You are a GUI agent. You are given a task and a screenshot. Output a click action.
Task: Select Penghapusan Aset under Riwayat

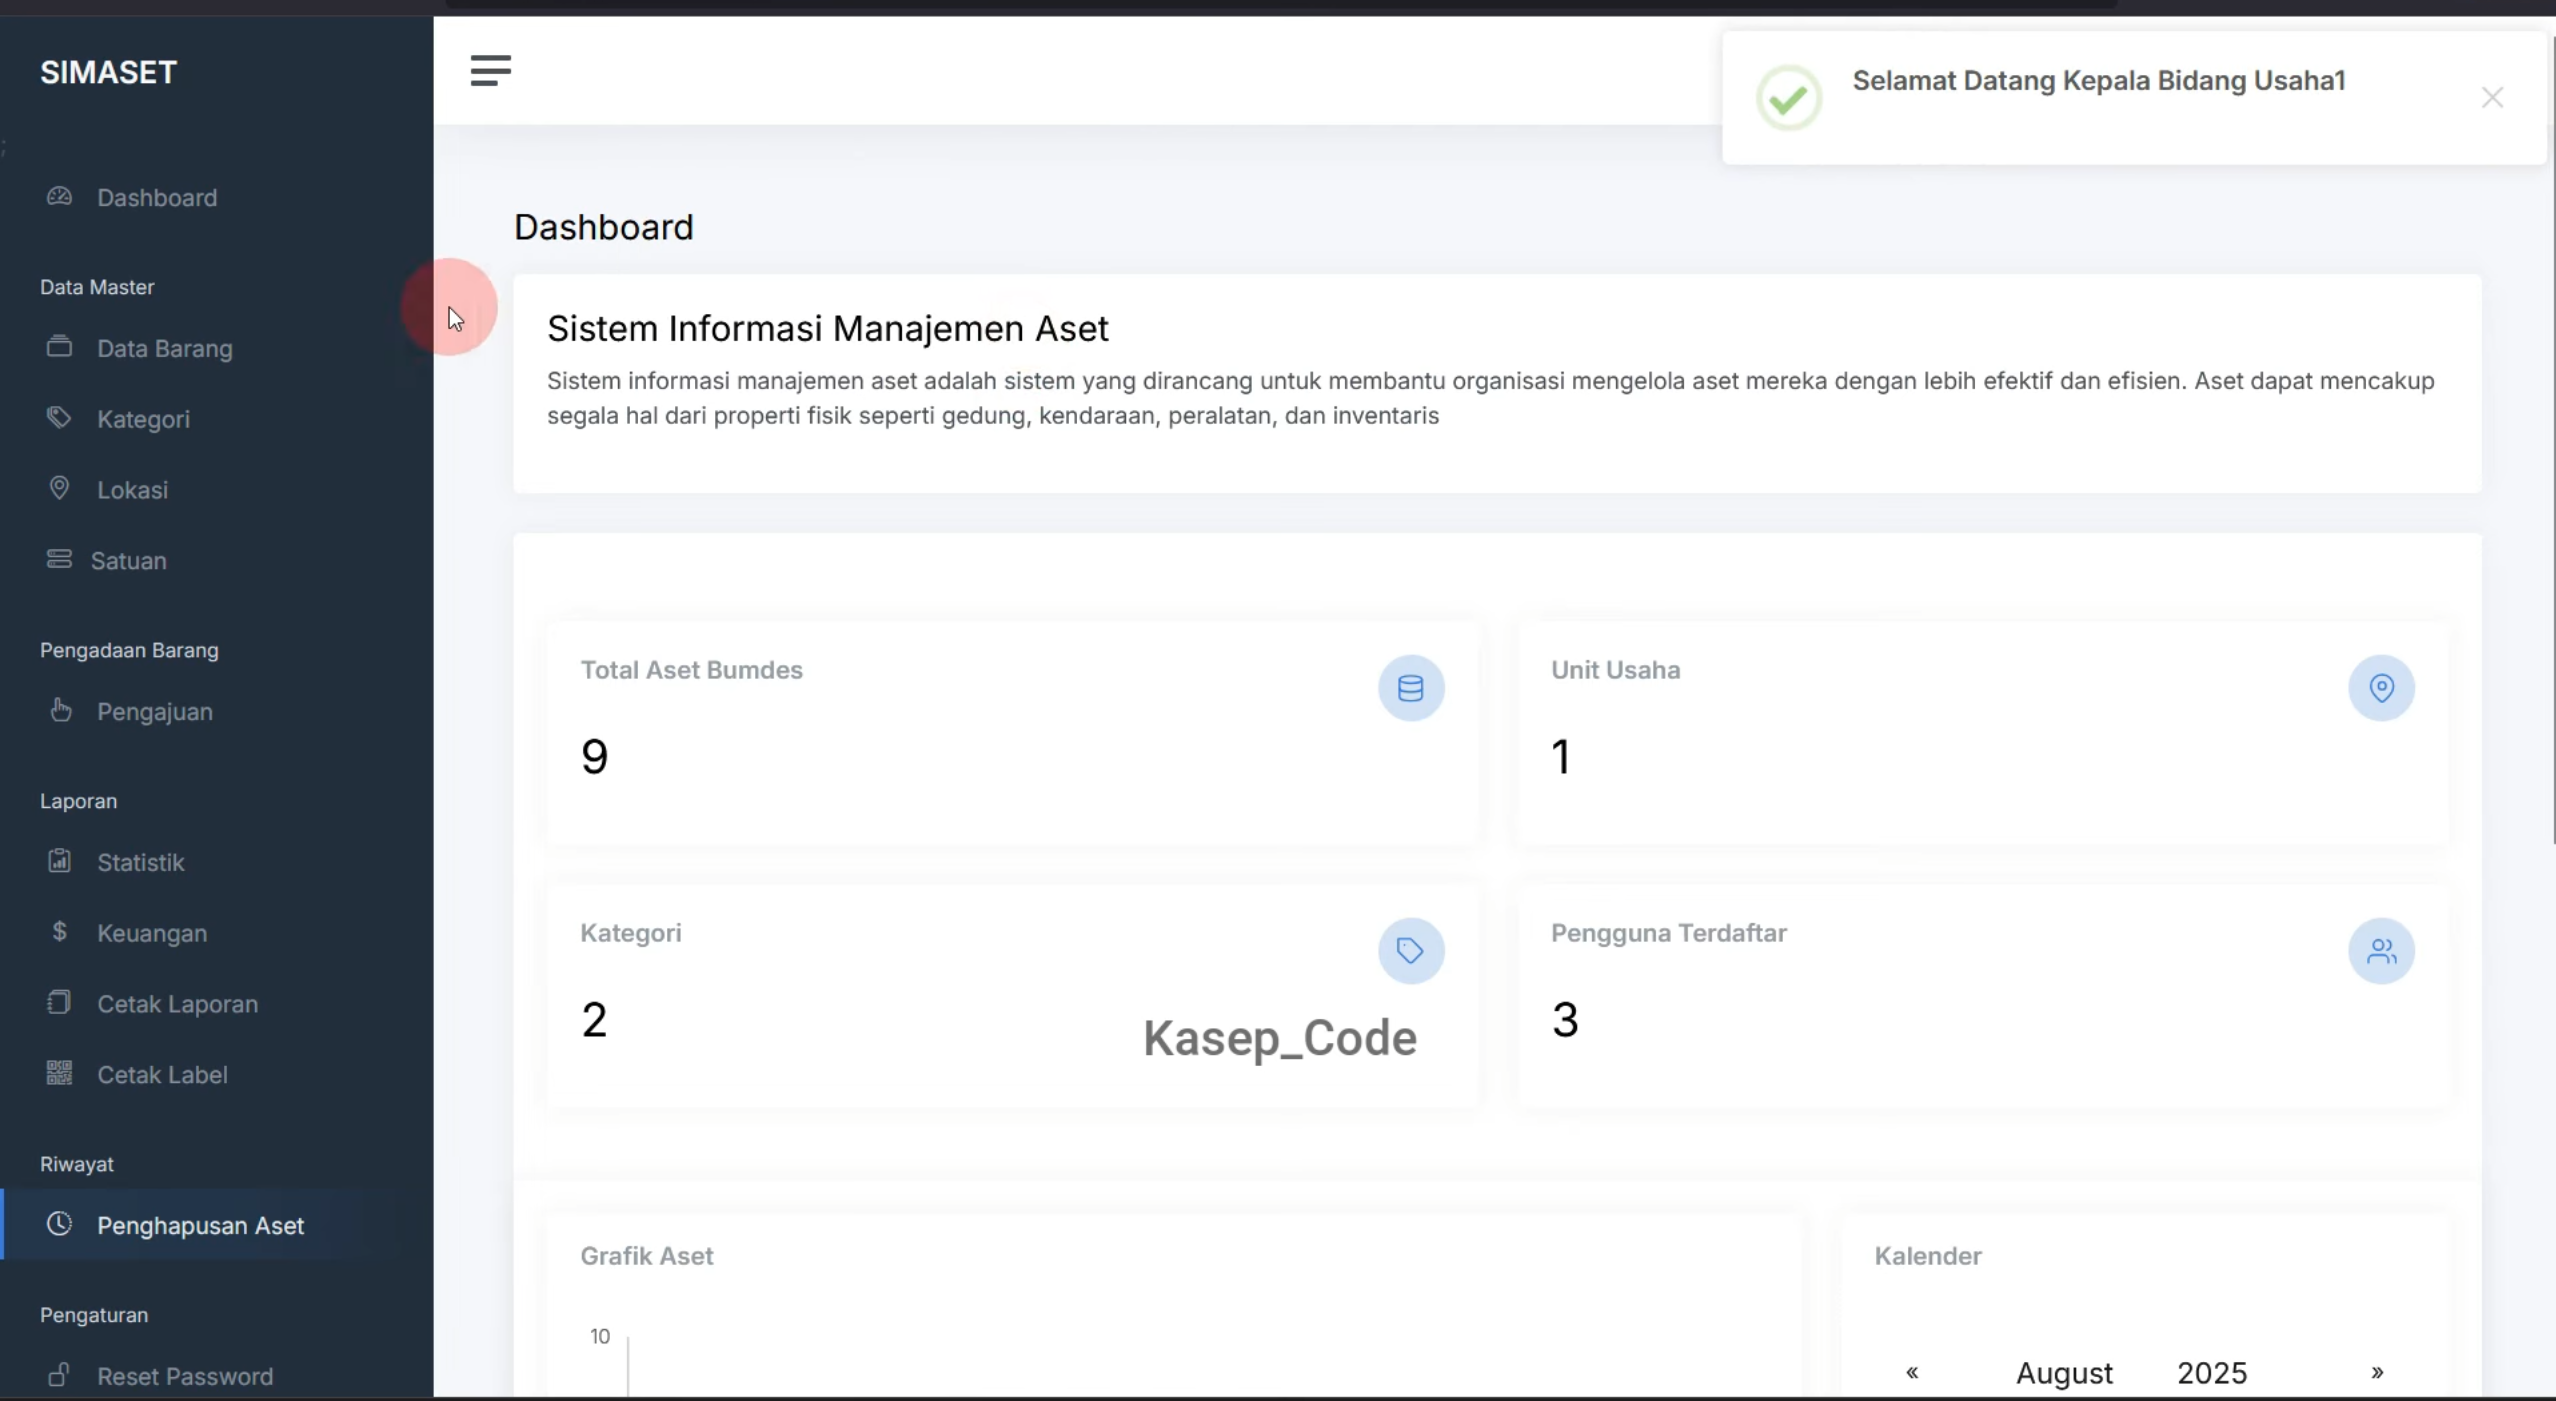pos(200,1226)
